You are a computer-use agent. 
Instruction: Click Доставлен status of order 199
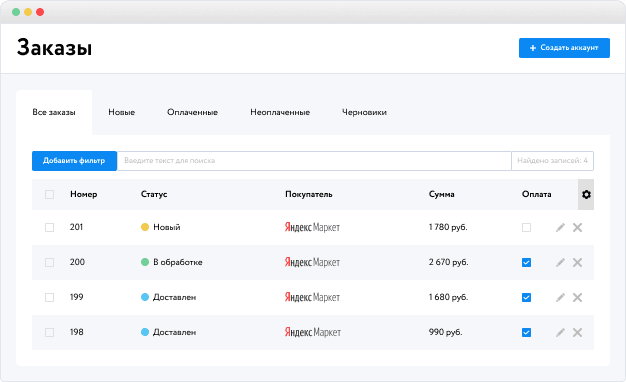coord(174,297)
